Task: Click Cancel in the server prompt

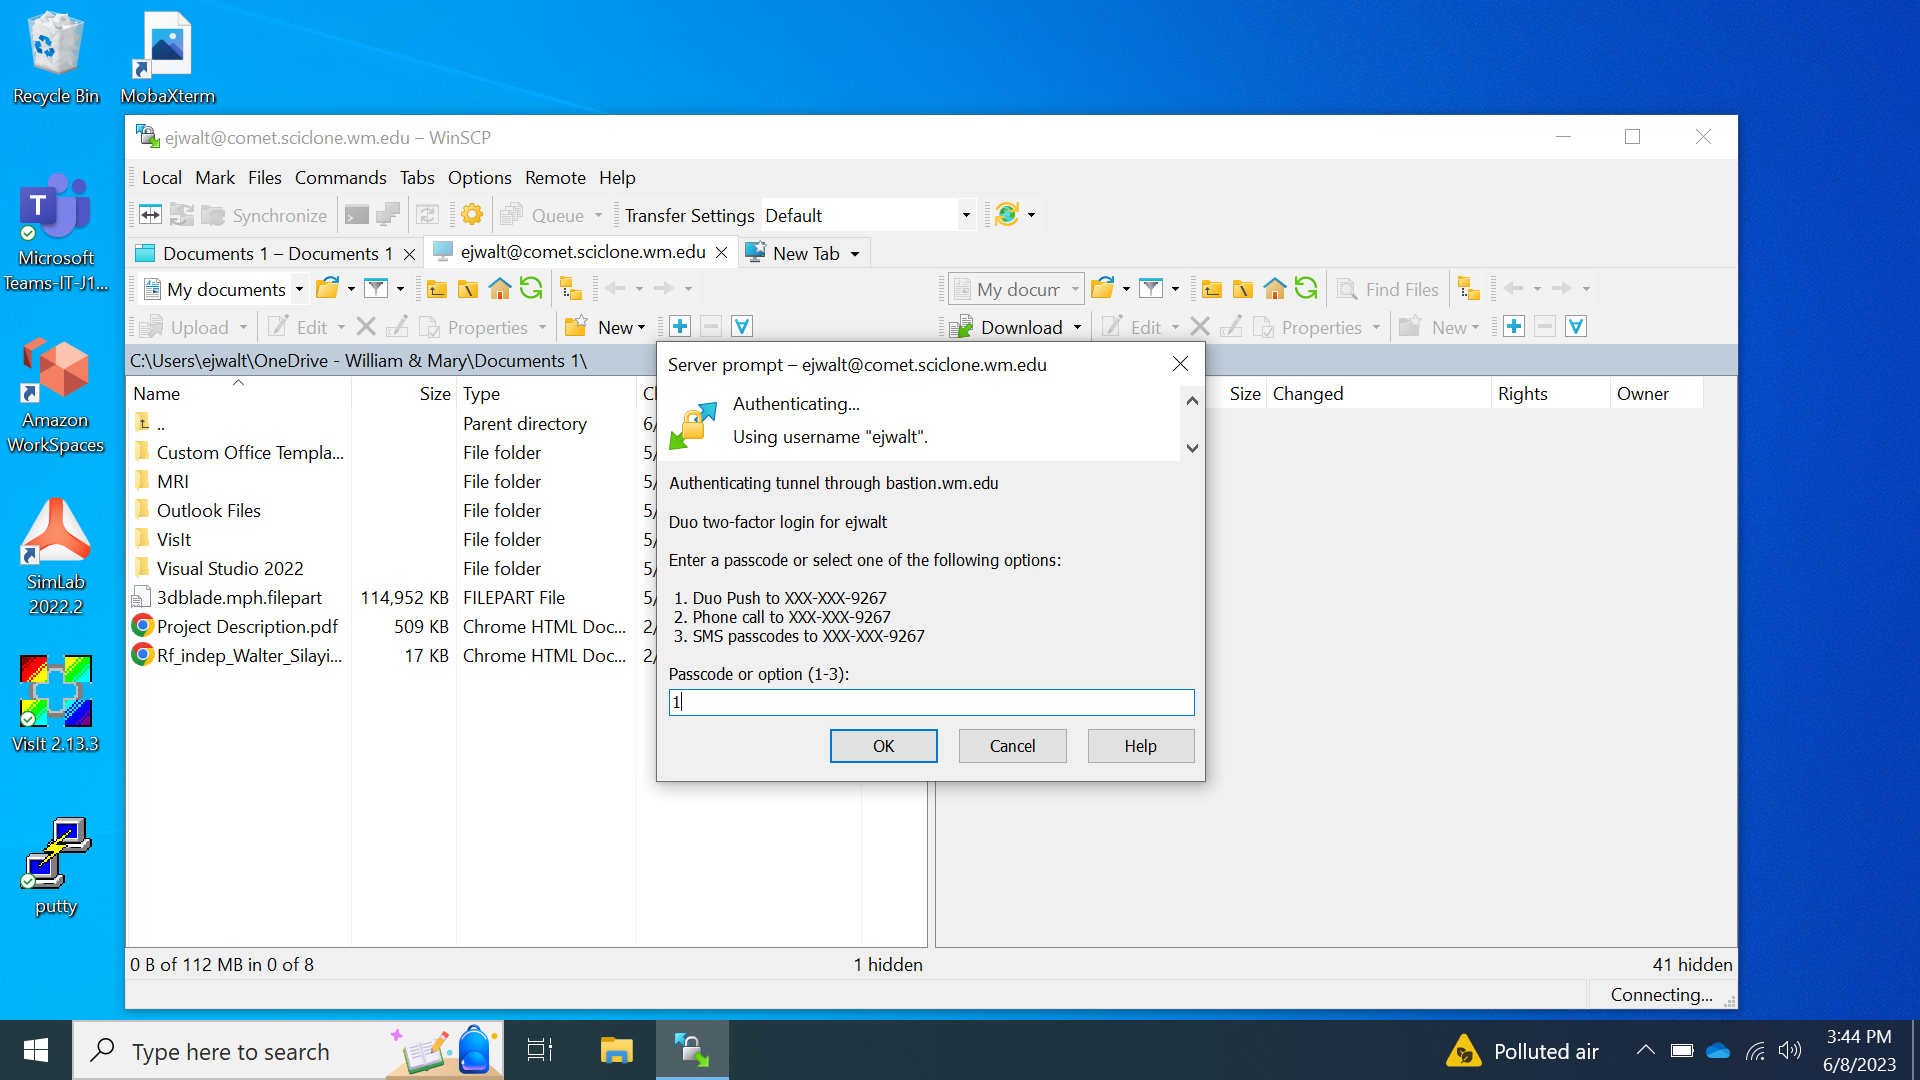Action: click(x=1012, y=746)
